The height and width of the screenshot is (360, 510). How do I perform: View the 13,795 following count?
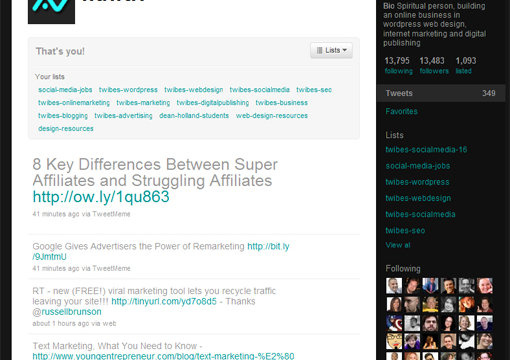(x=398, y=65)
